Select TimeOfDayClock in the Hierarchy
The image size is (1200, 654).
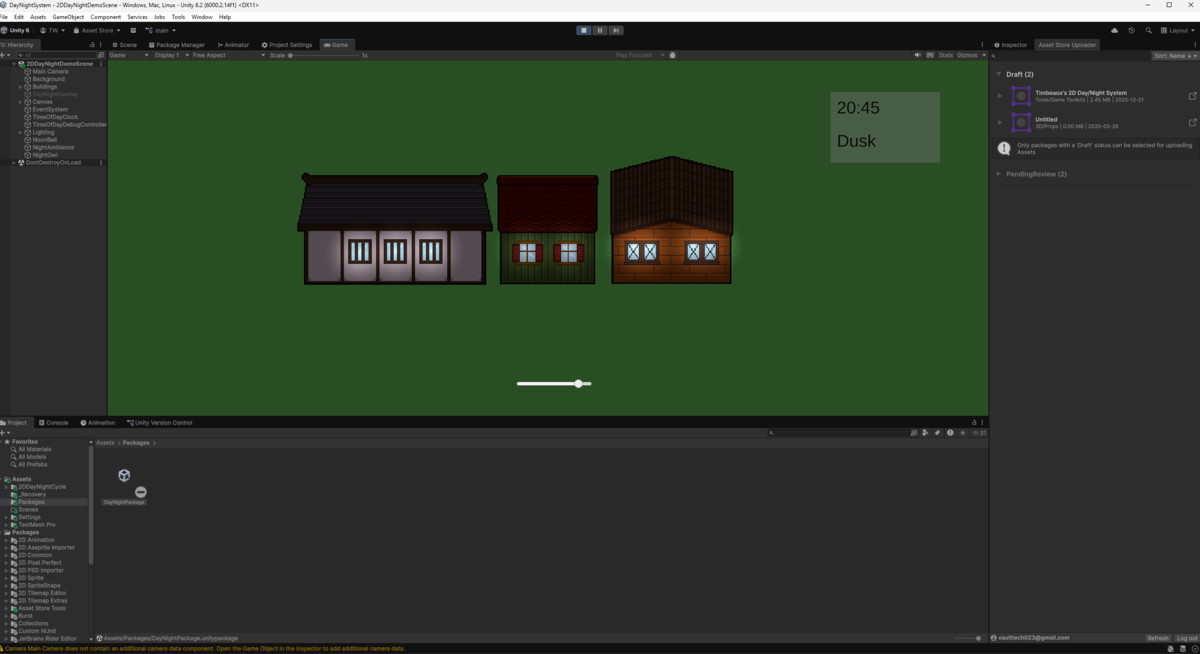[x=54, y=117]
